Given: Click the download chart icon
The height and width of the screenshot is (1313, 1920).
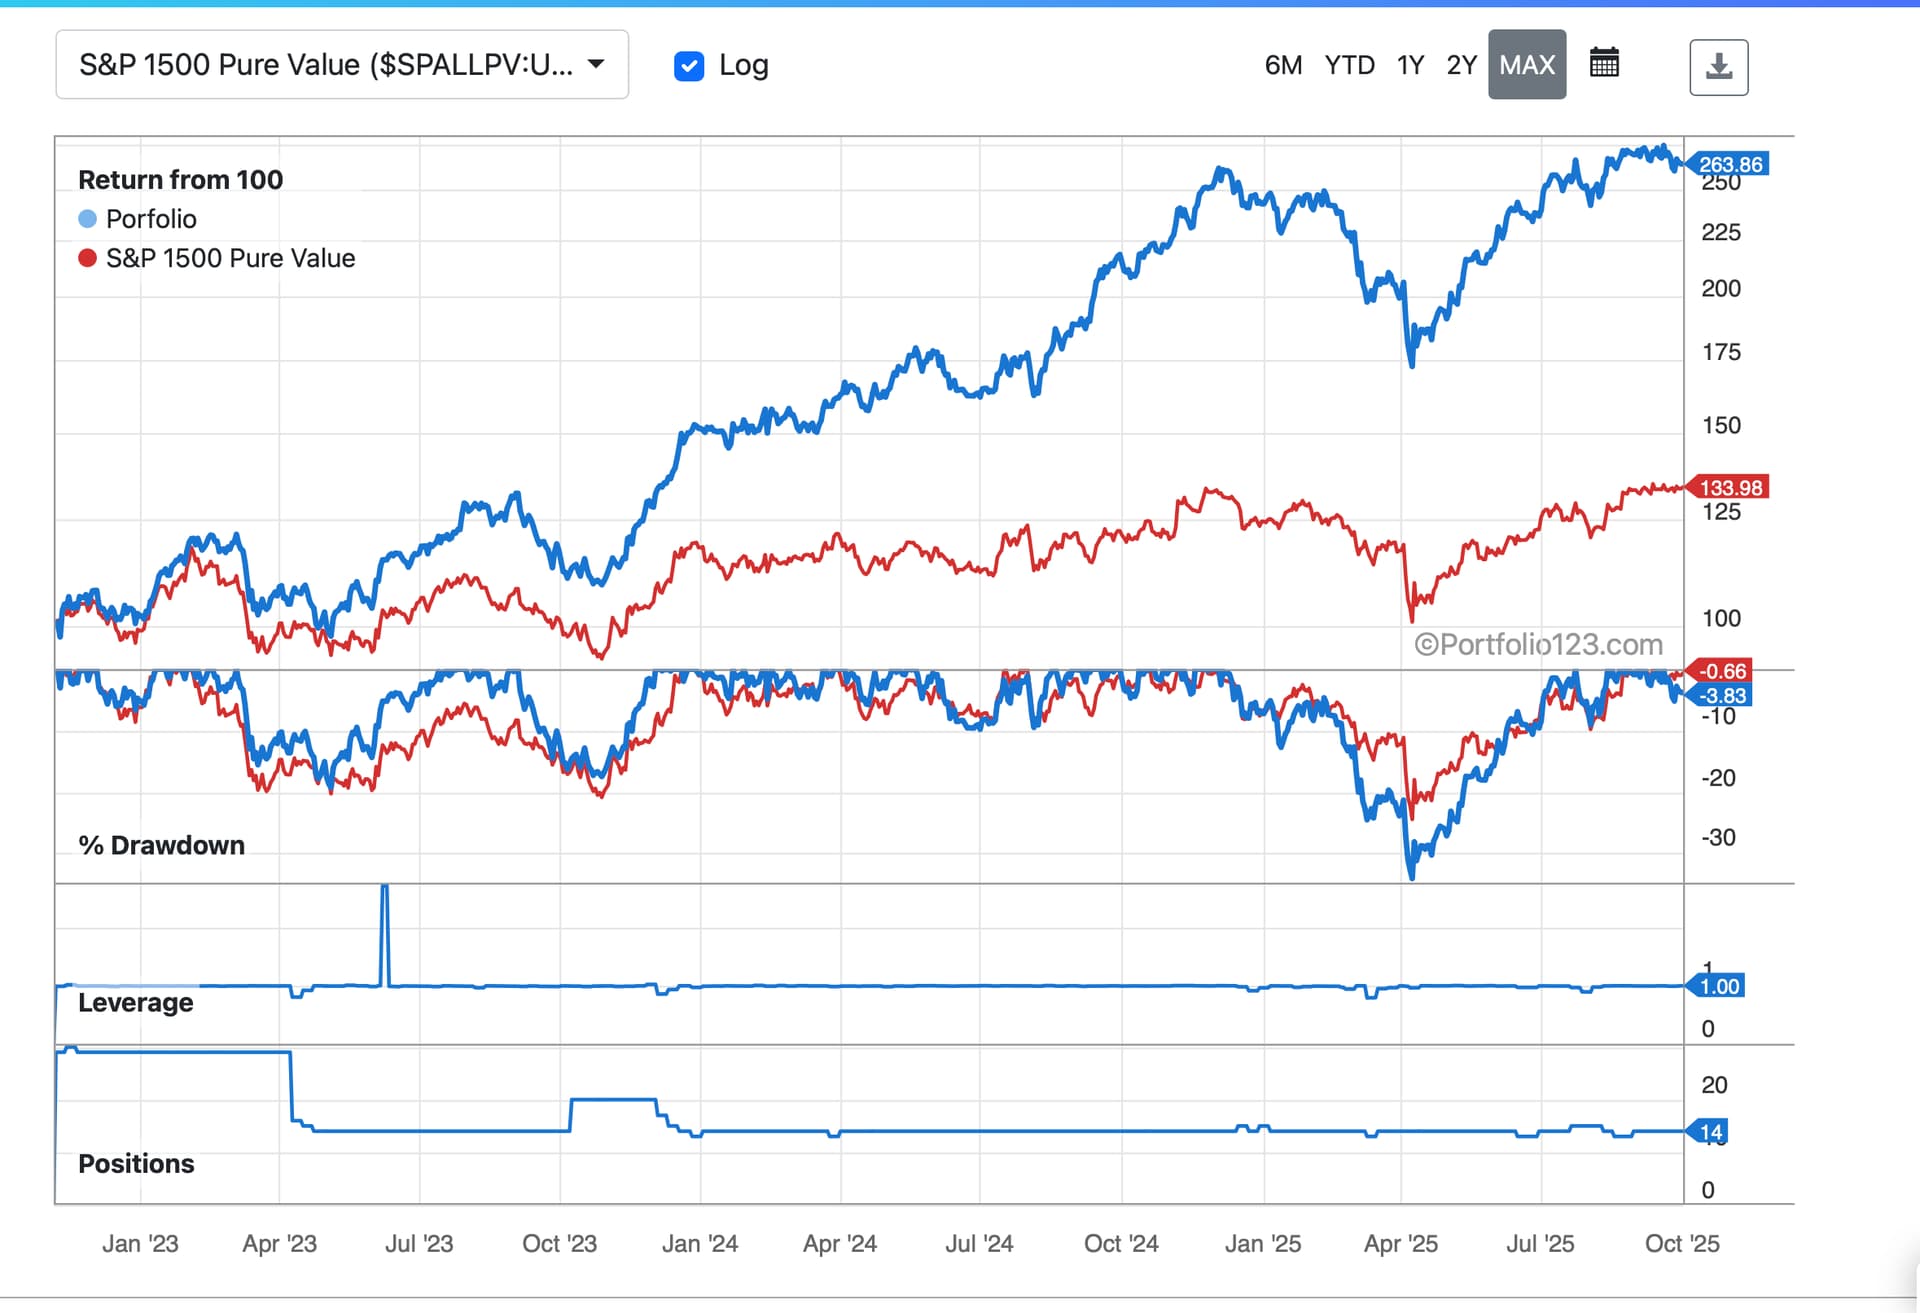Looking at the screenshot, I should coord(1718,67).
